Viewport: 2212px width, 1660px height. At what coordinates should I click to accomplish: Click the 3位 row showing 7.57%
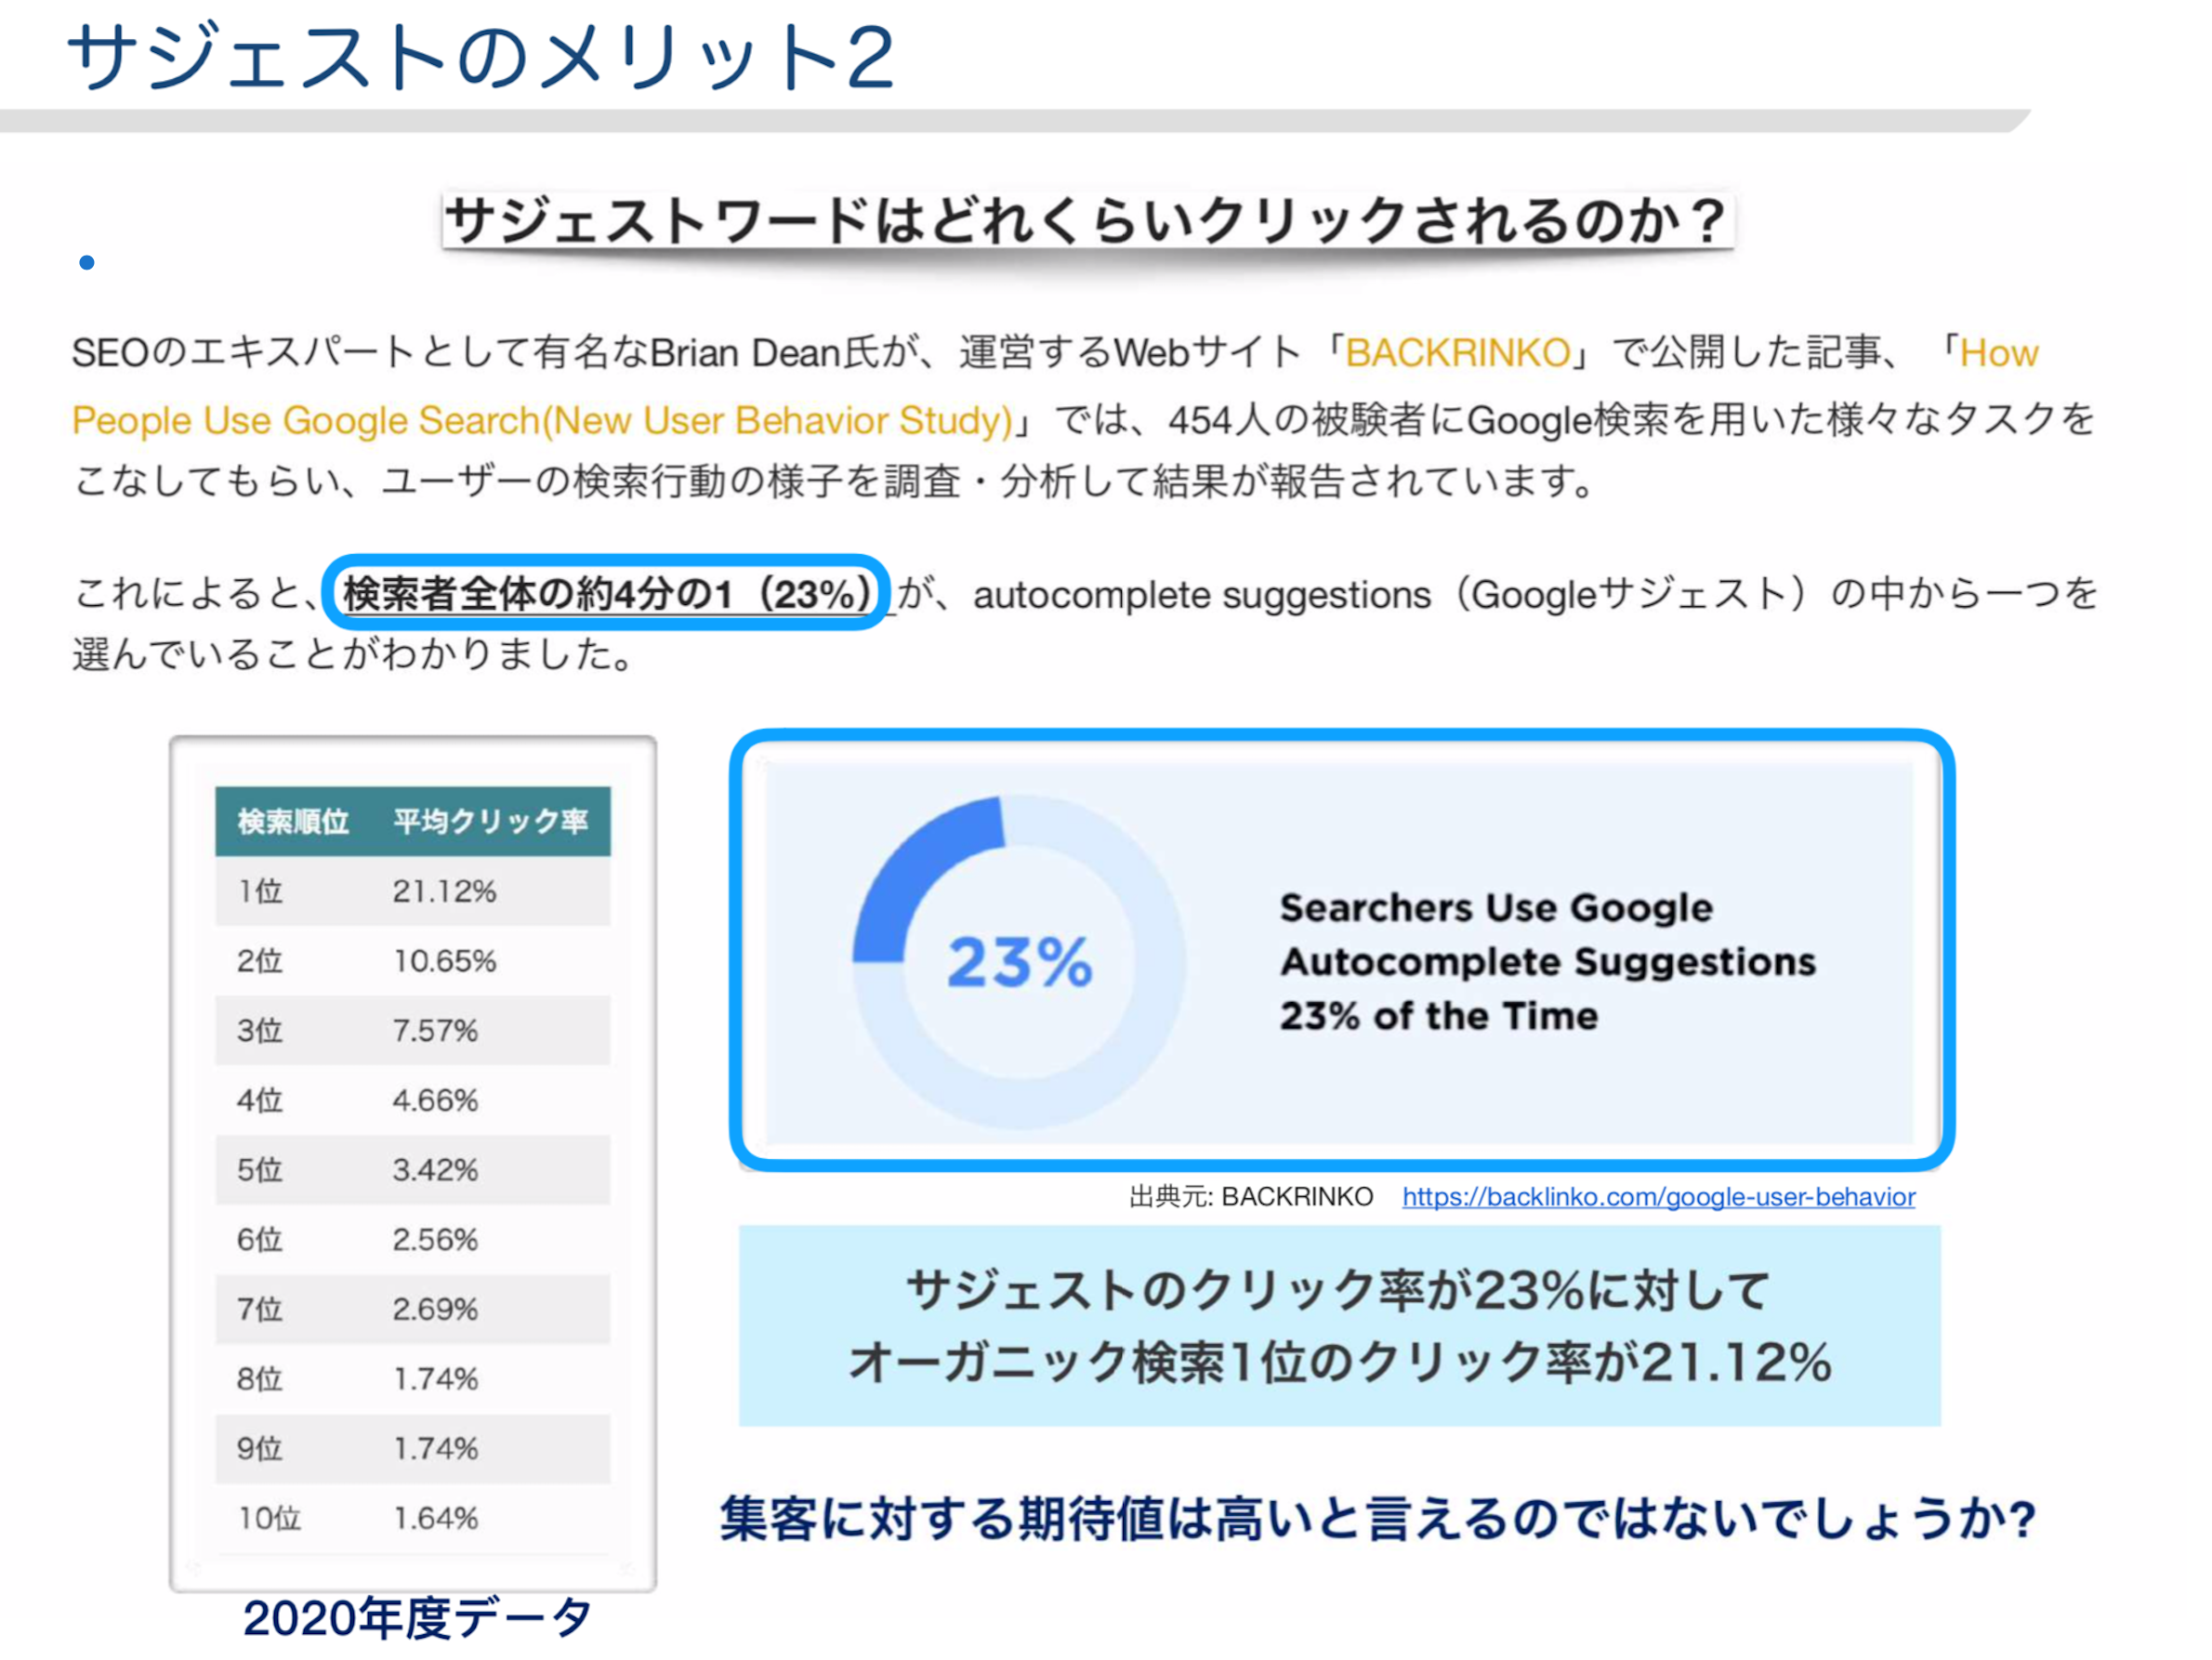(x=412, y=1031)
